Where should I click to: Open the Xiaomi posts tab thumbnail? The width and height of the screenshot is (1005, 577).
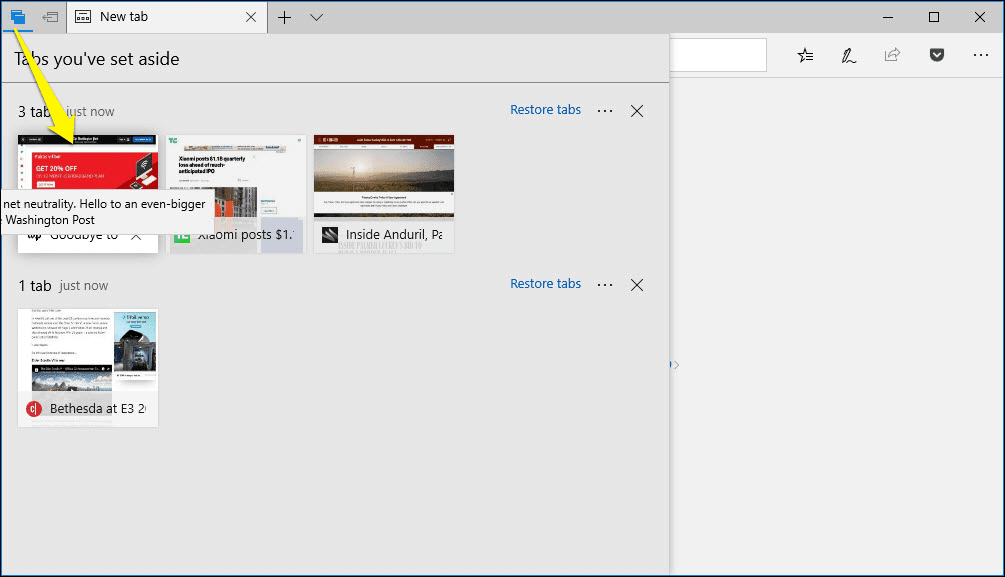pos(236,194)
